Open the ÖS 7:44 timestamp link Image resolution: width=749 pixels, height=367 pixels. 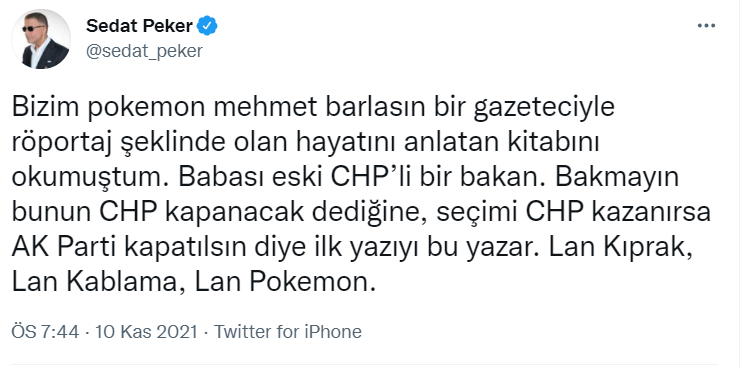[x=45, y=331]
